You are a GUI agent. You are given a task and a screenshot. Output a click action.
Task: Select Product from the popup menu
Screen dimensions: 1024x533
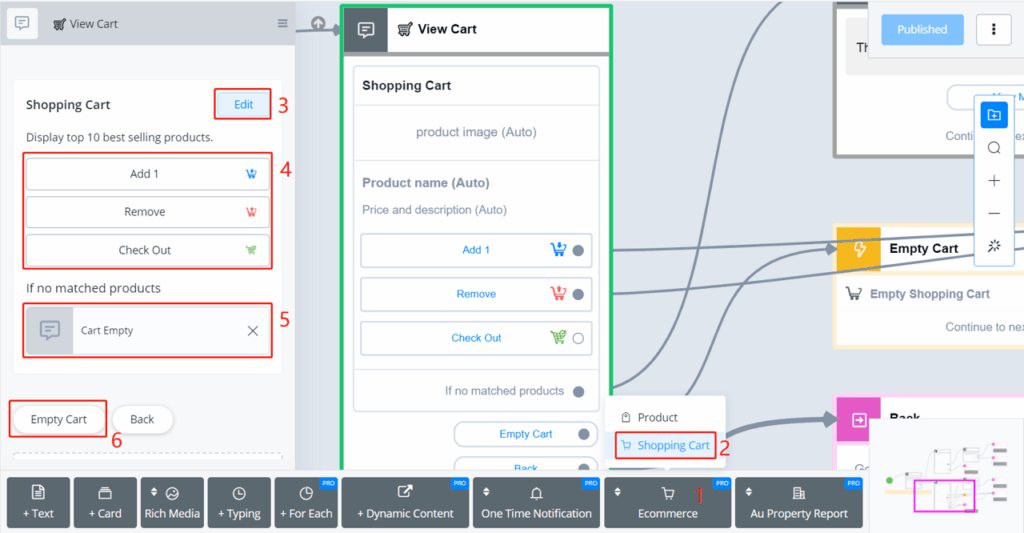click(x=657, y=417)
